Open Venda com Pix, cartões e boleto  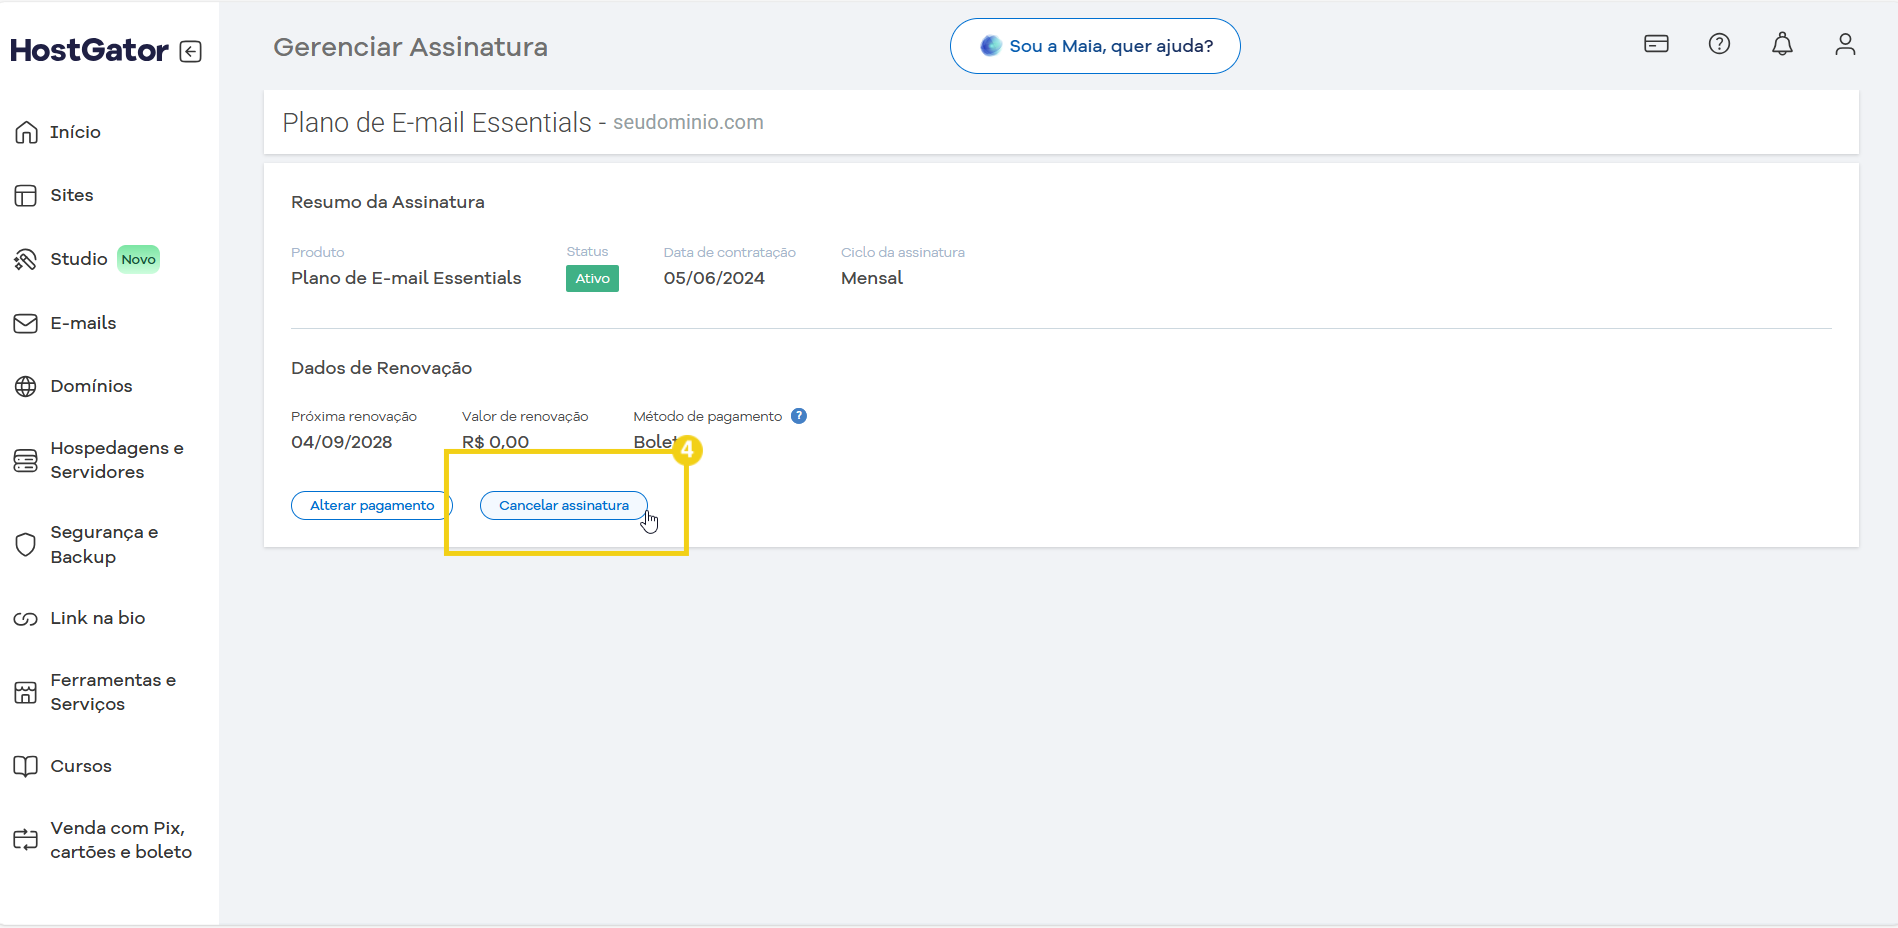tap(121, 840)
